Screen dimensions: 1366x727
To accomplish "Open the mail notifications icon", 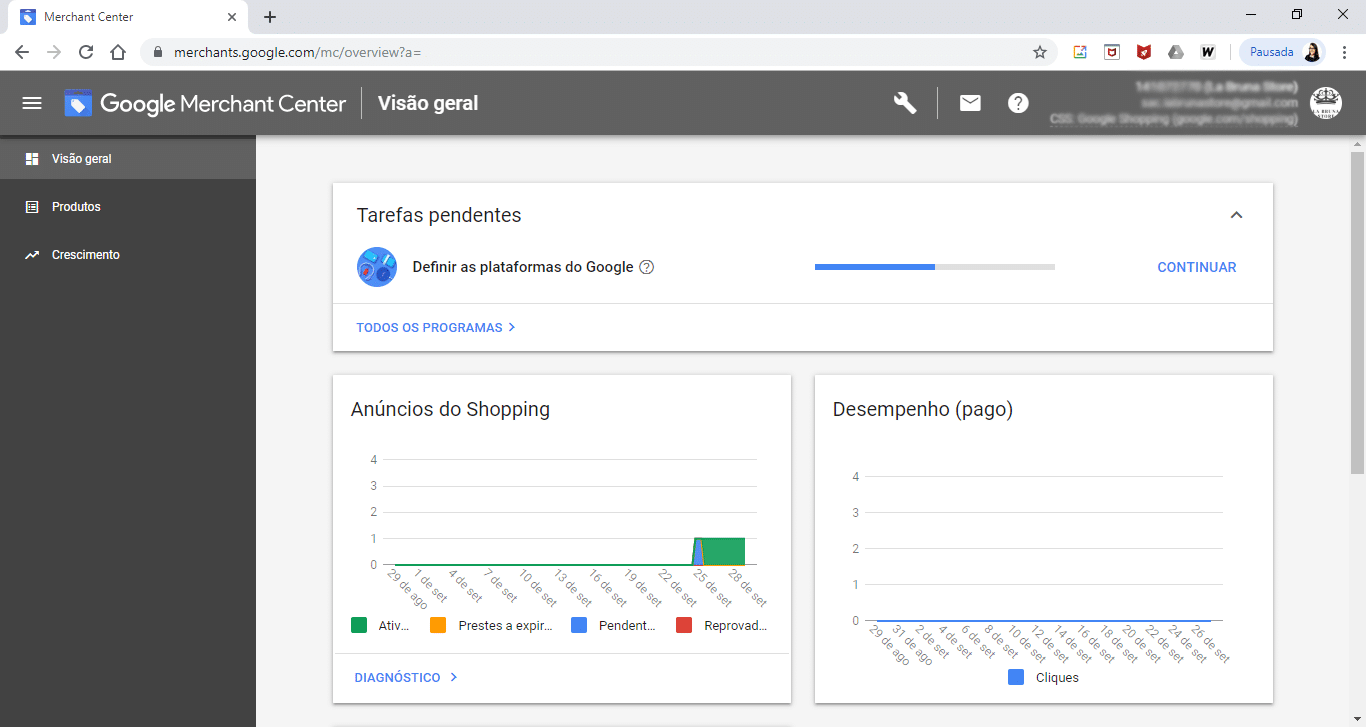I will coord(970,103).
